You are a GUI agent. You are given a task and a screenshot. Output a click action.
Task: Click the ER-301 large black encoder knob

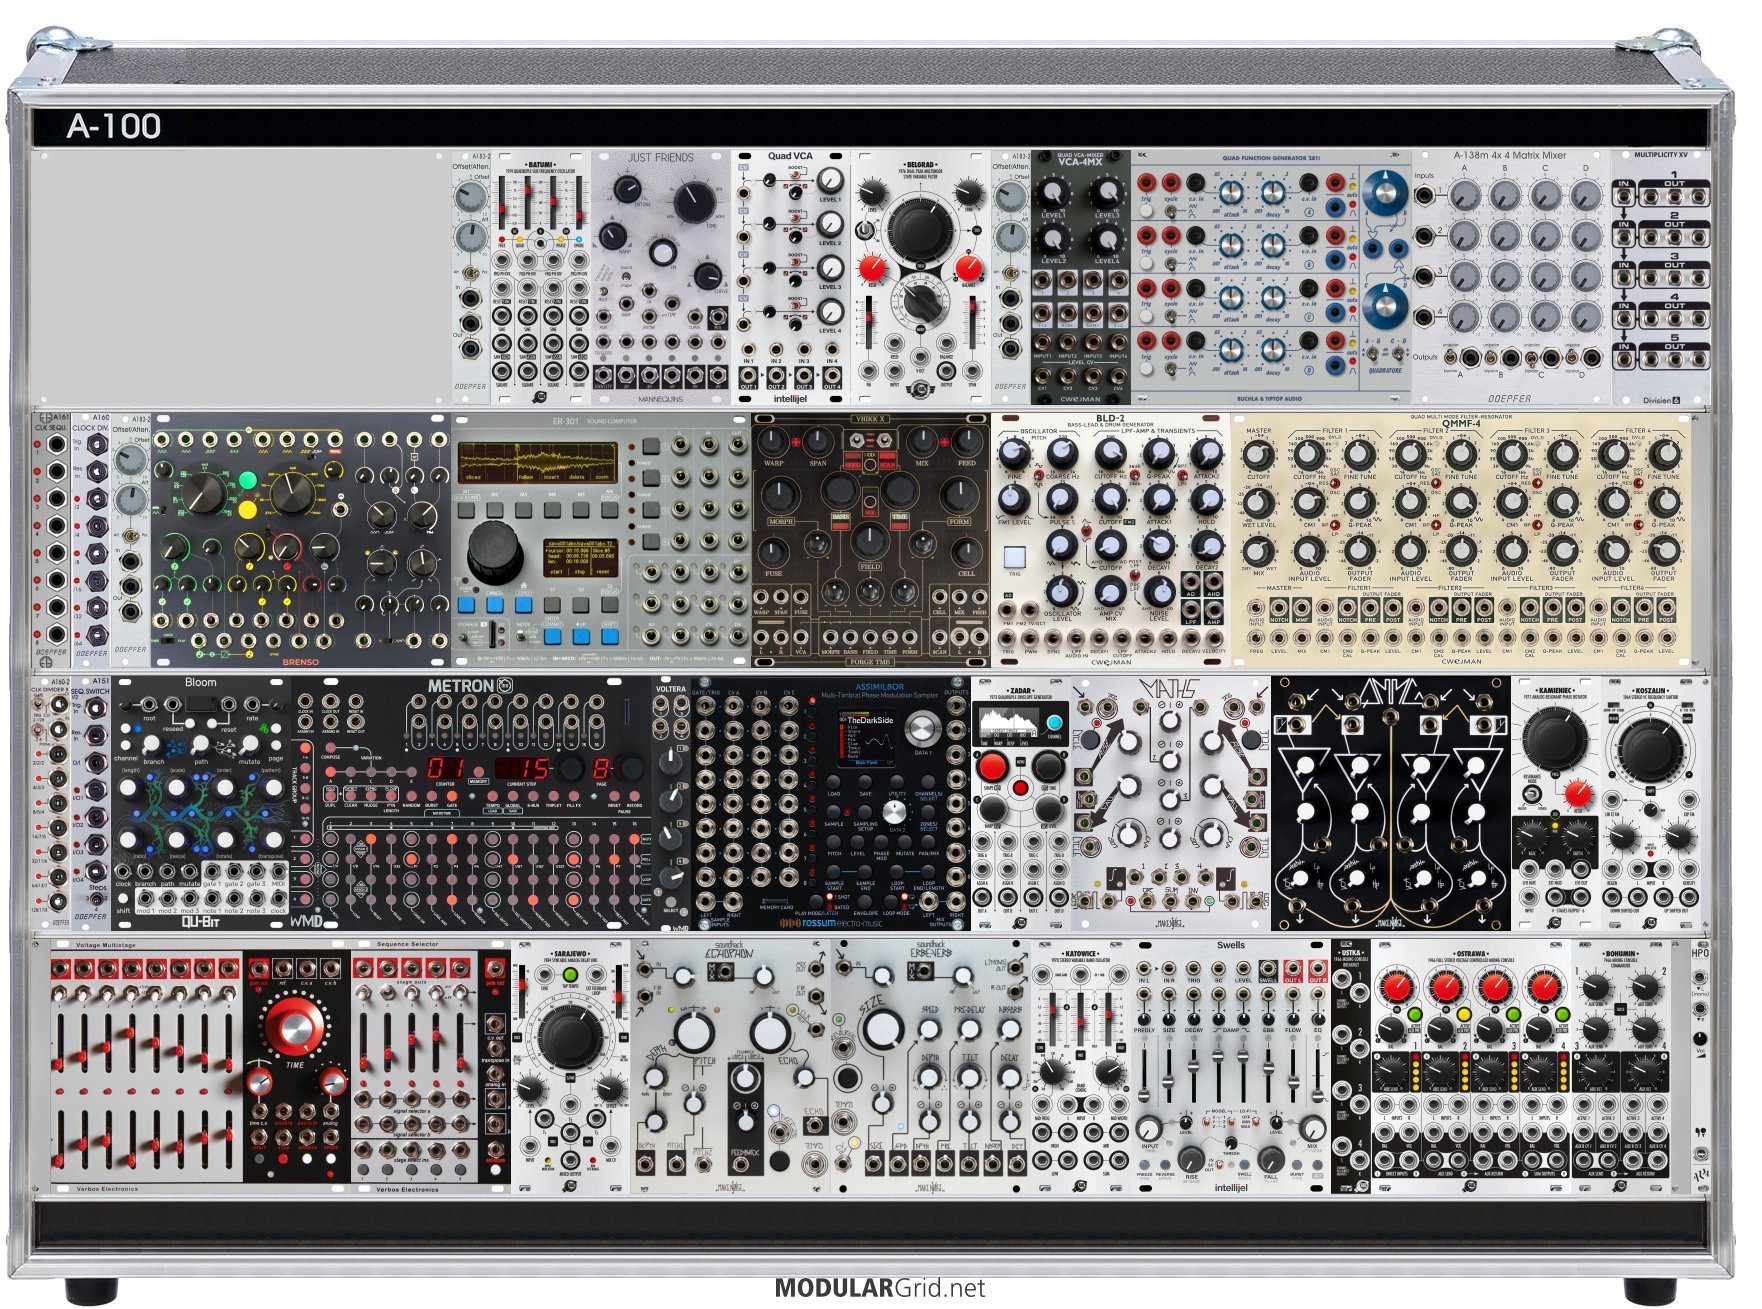(x=494, y=552)
